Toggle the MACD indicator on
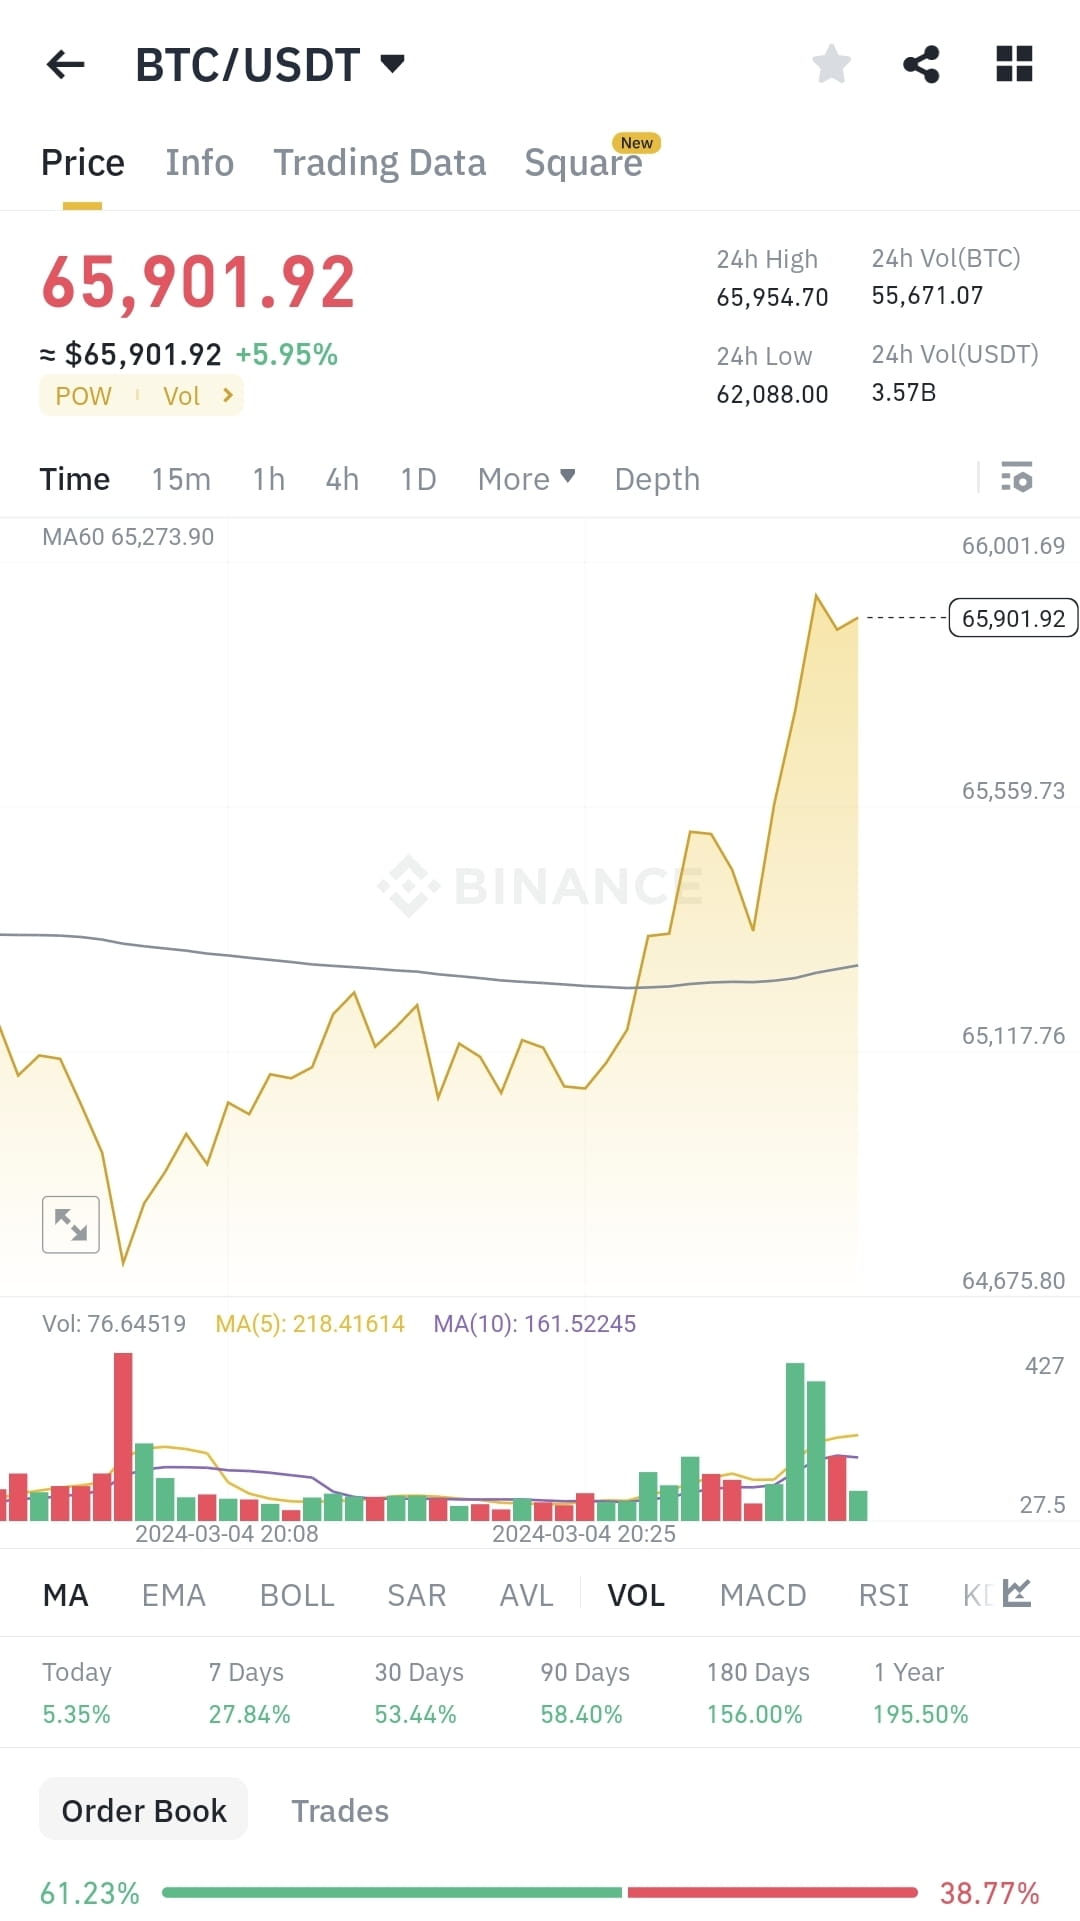 pyautogui.click(x=762, y=1595)
